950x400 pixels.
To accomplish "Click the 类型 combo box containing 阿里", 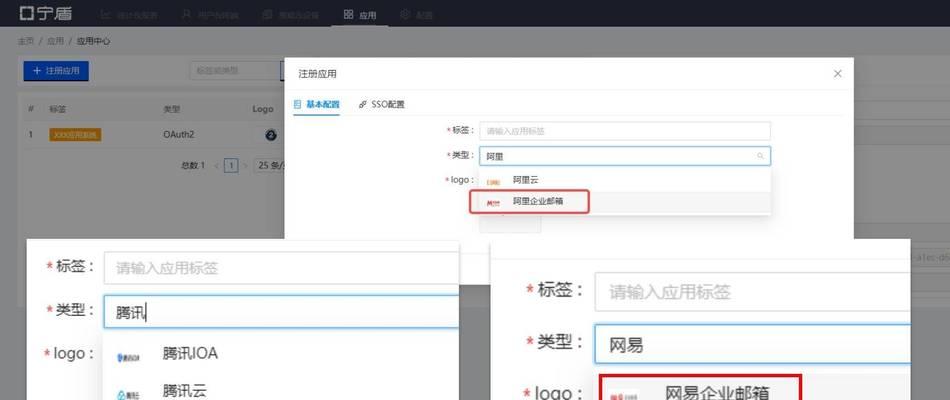I will 625,156.
